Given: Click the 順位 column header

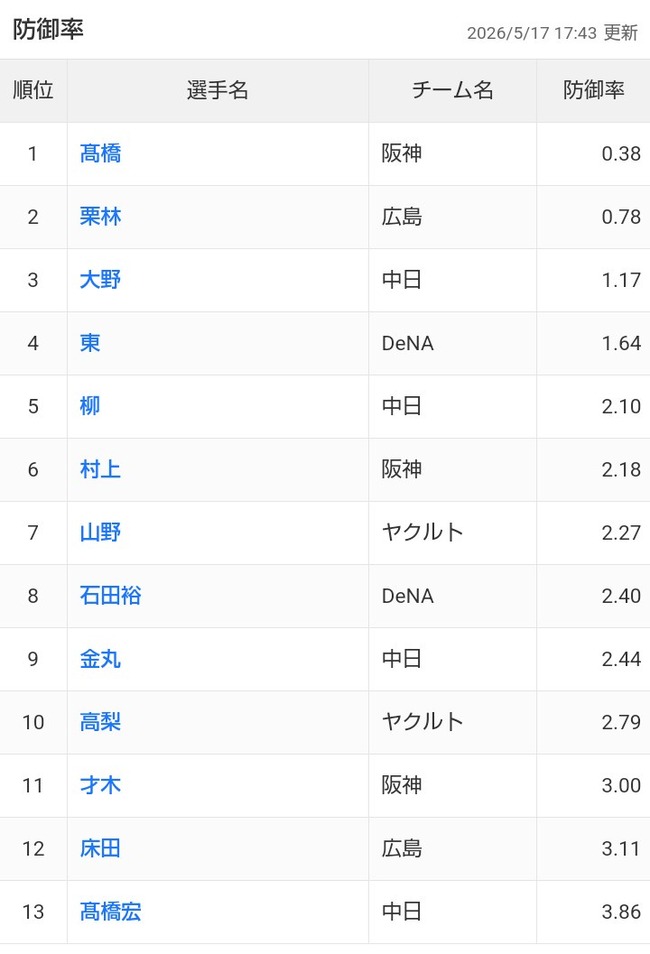Looking at the screenshot, I should 33,91.
